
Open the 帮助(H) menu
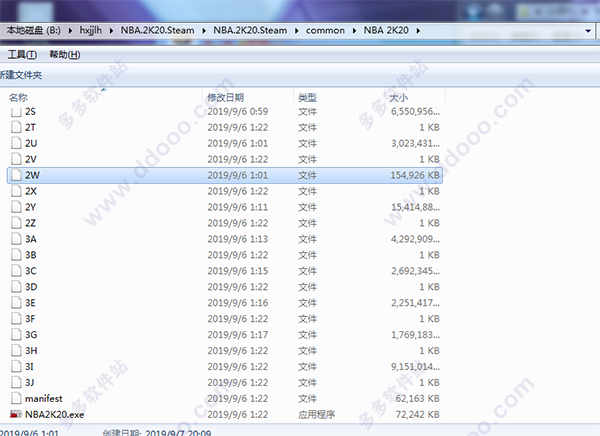(x=64, y=54)
